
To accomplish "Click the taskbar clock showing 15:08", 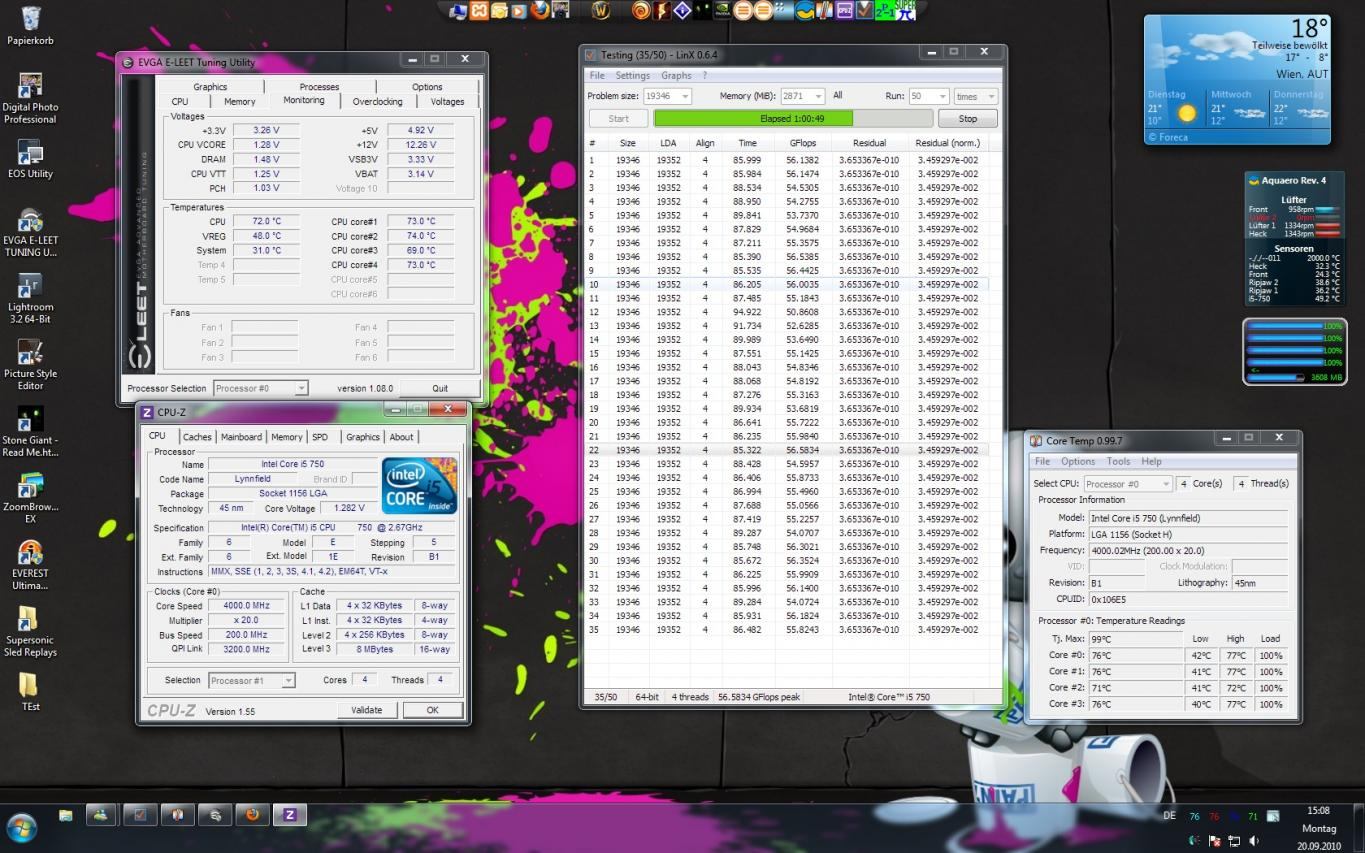I will [1318, 811].
